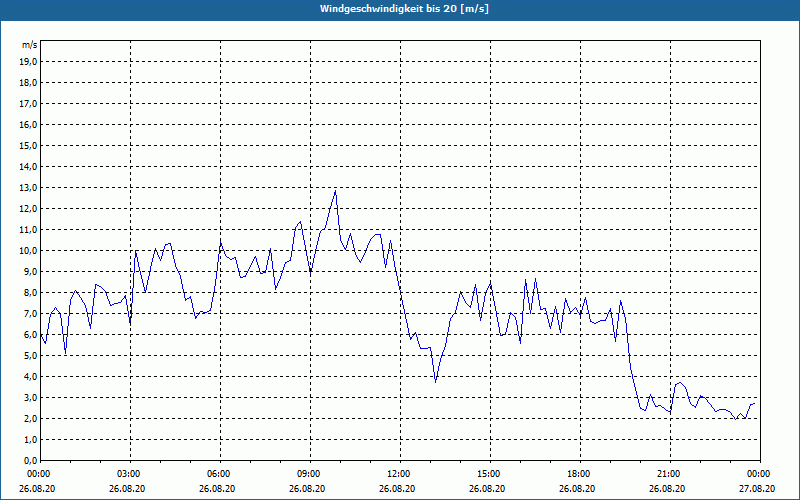Select the '13,0' y-axis label

[28, 188]
